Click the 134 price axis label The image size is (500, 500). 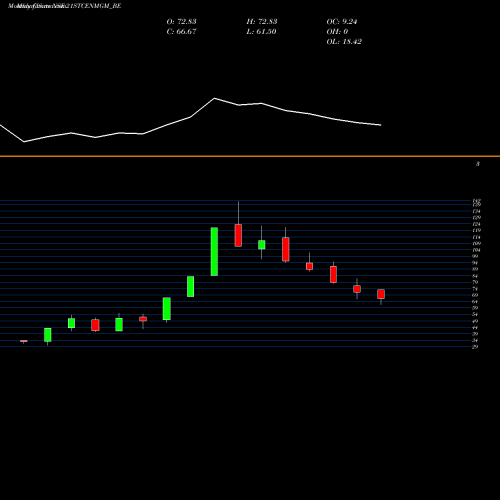click(476, 211)
